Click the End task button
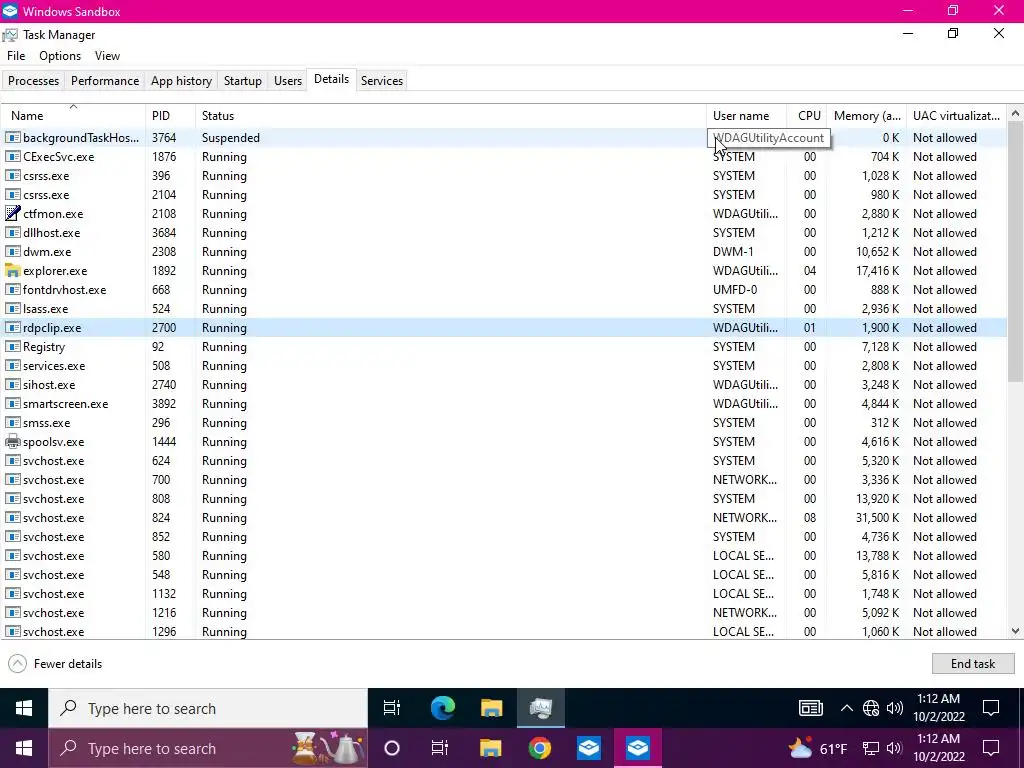This screenshot has width=1024, height=768. pyautogui.click(x=972, y=664)
